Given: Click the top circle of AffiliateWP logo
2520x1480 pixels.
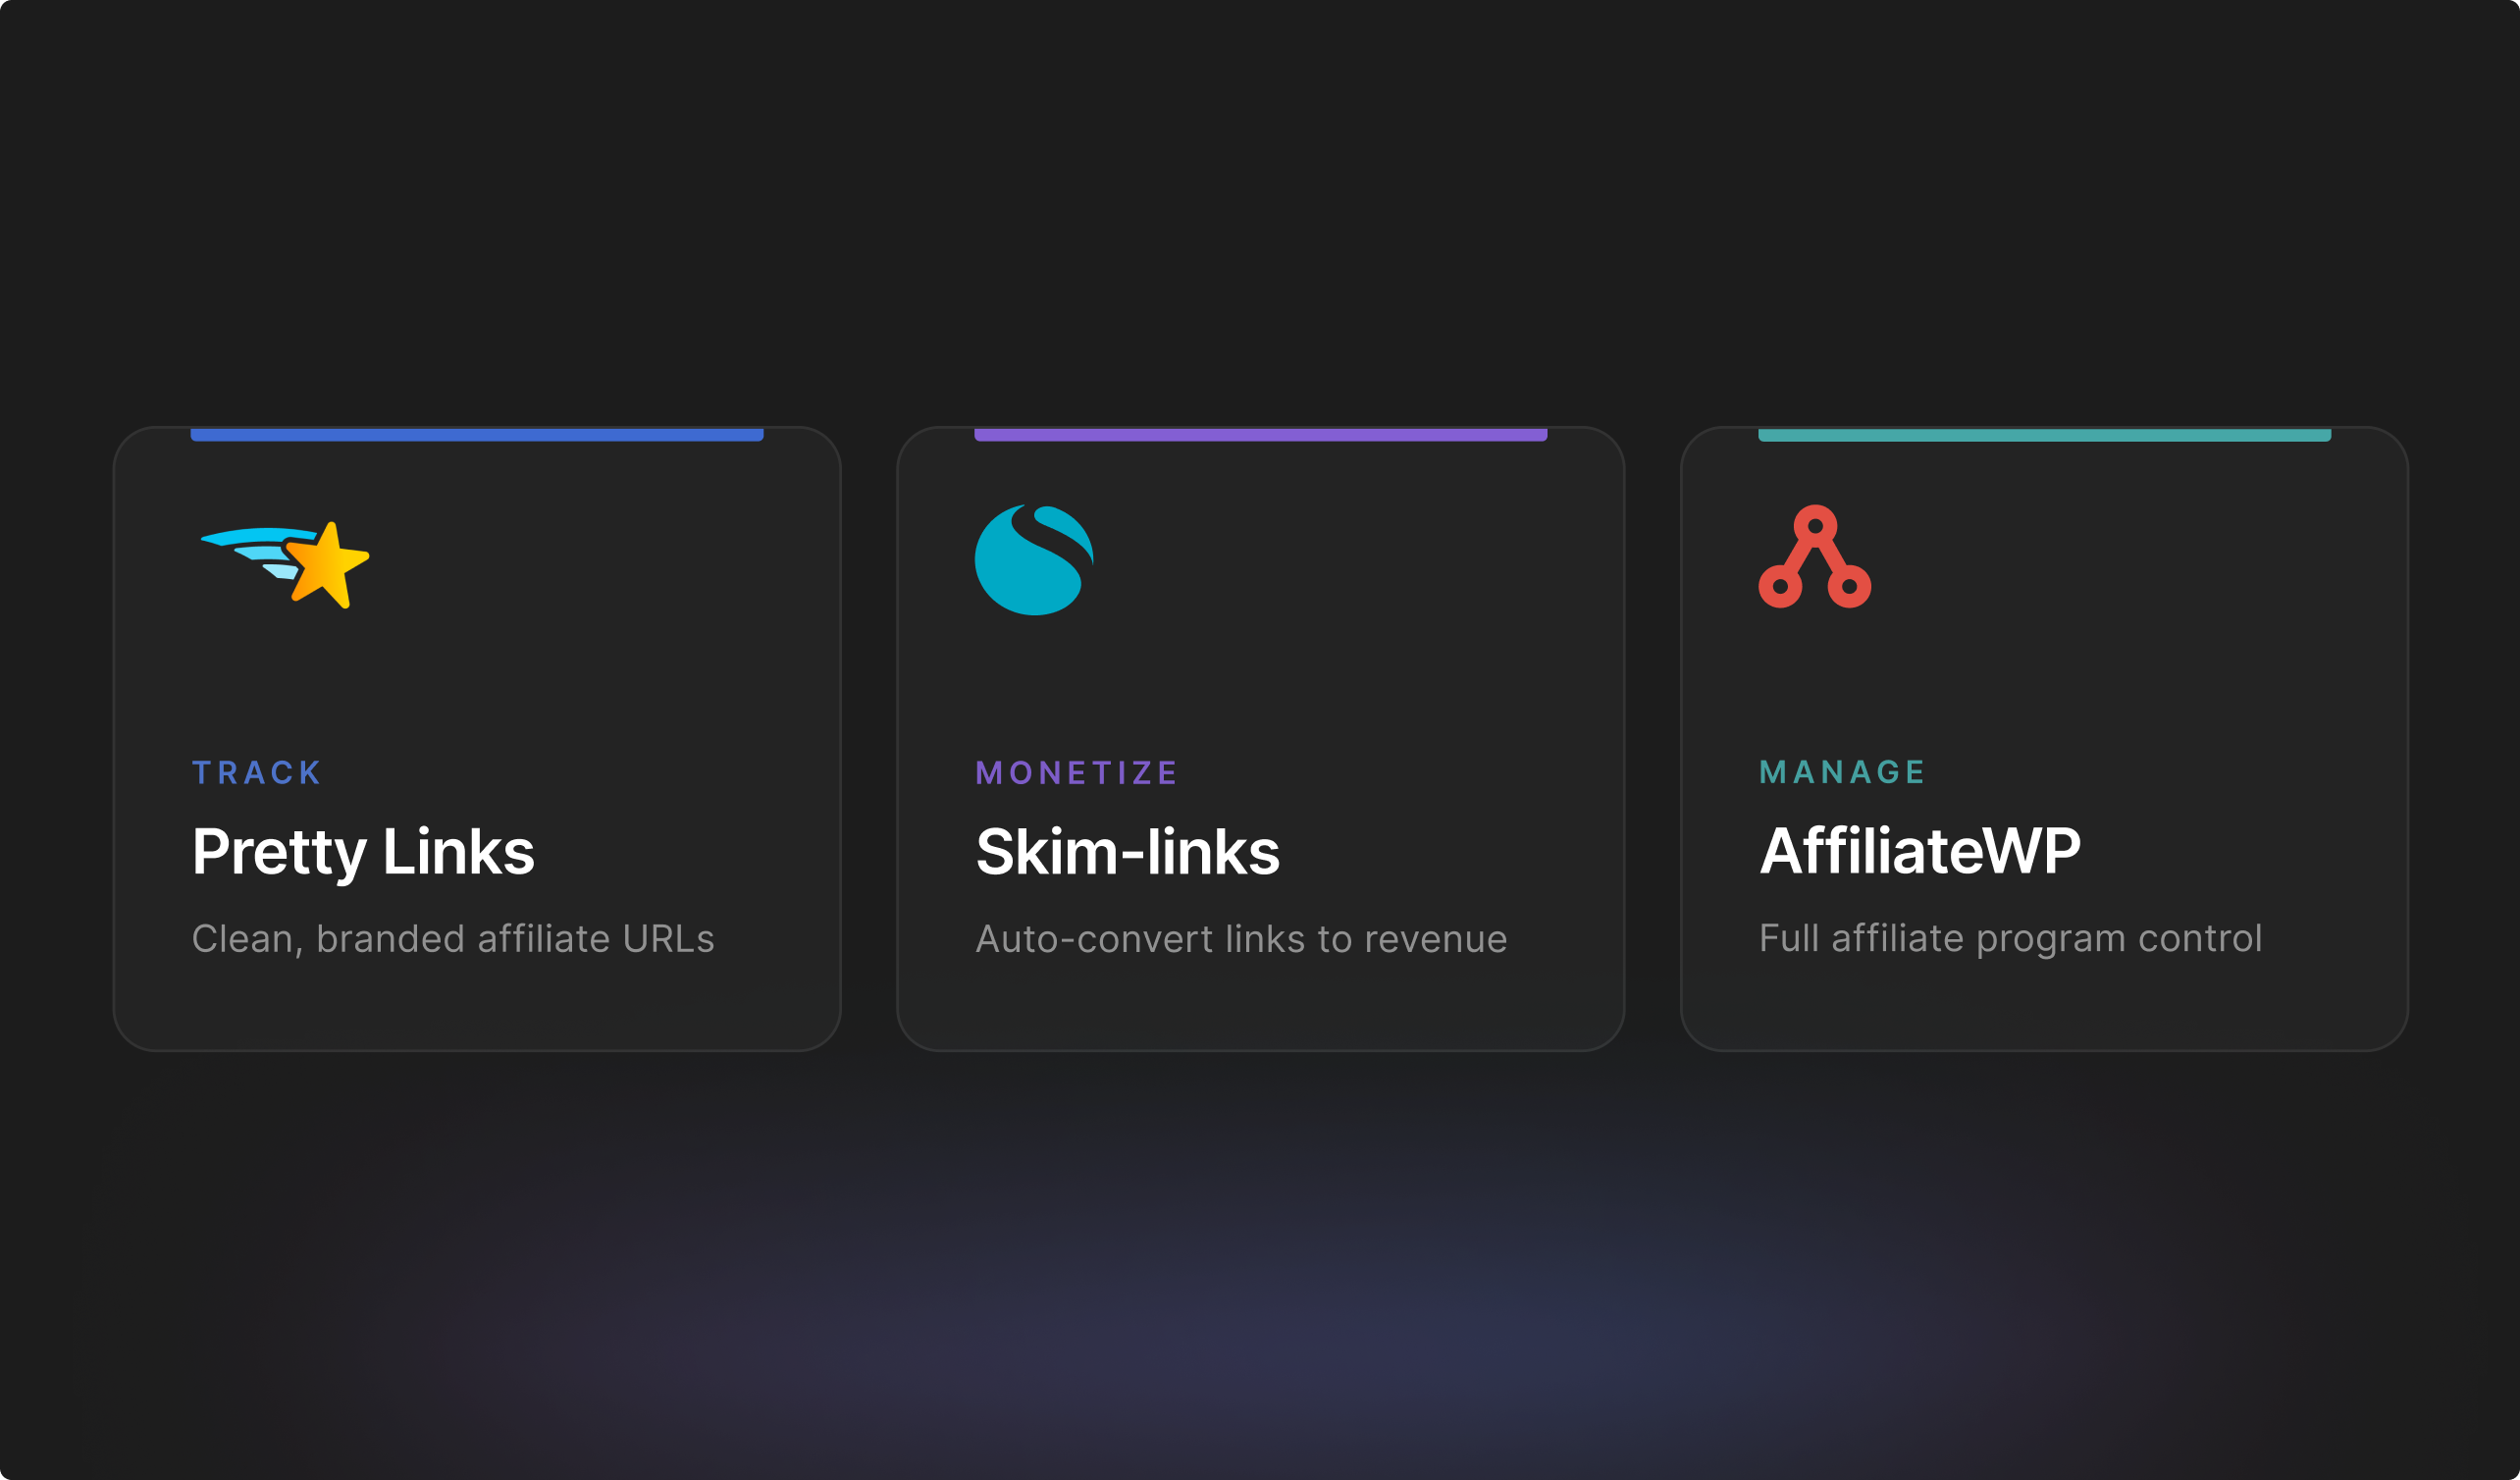Looking at the screenshot, I should pos(1815,526).
